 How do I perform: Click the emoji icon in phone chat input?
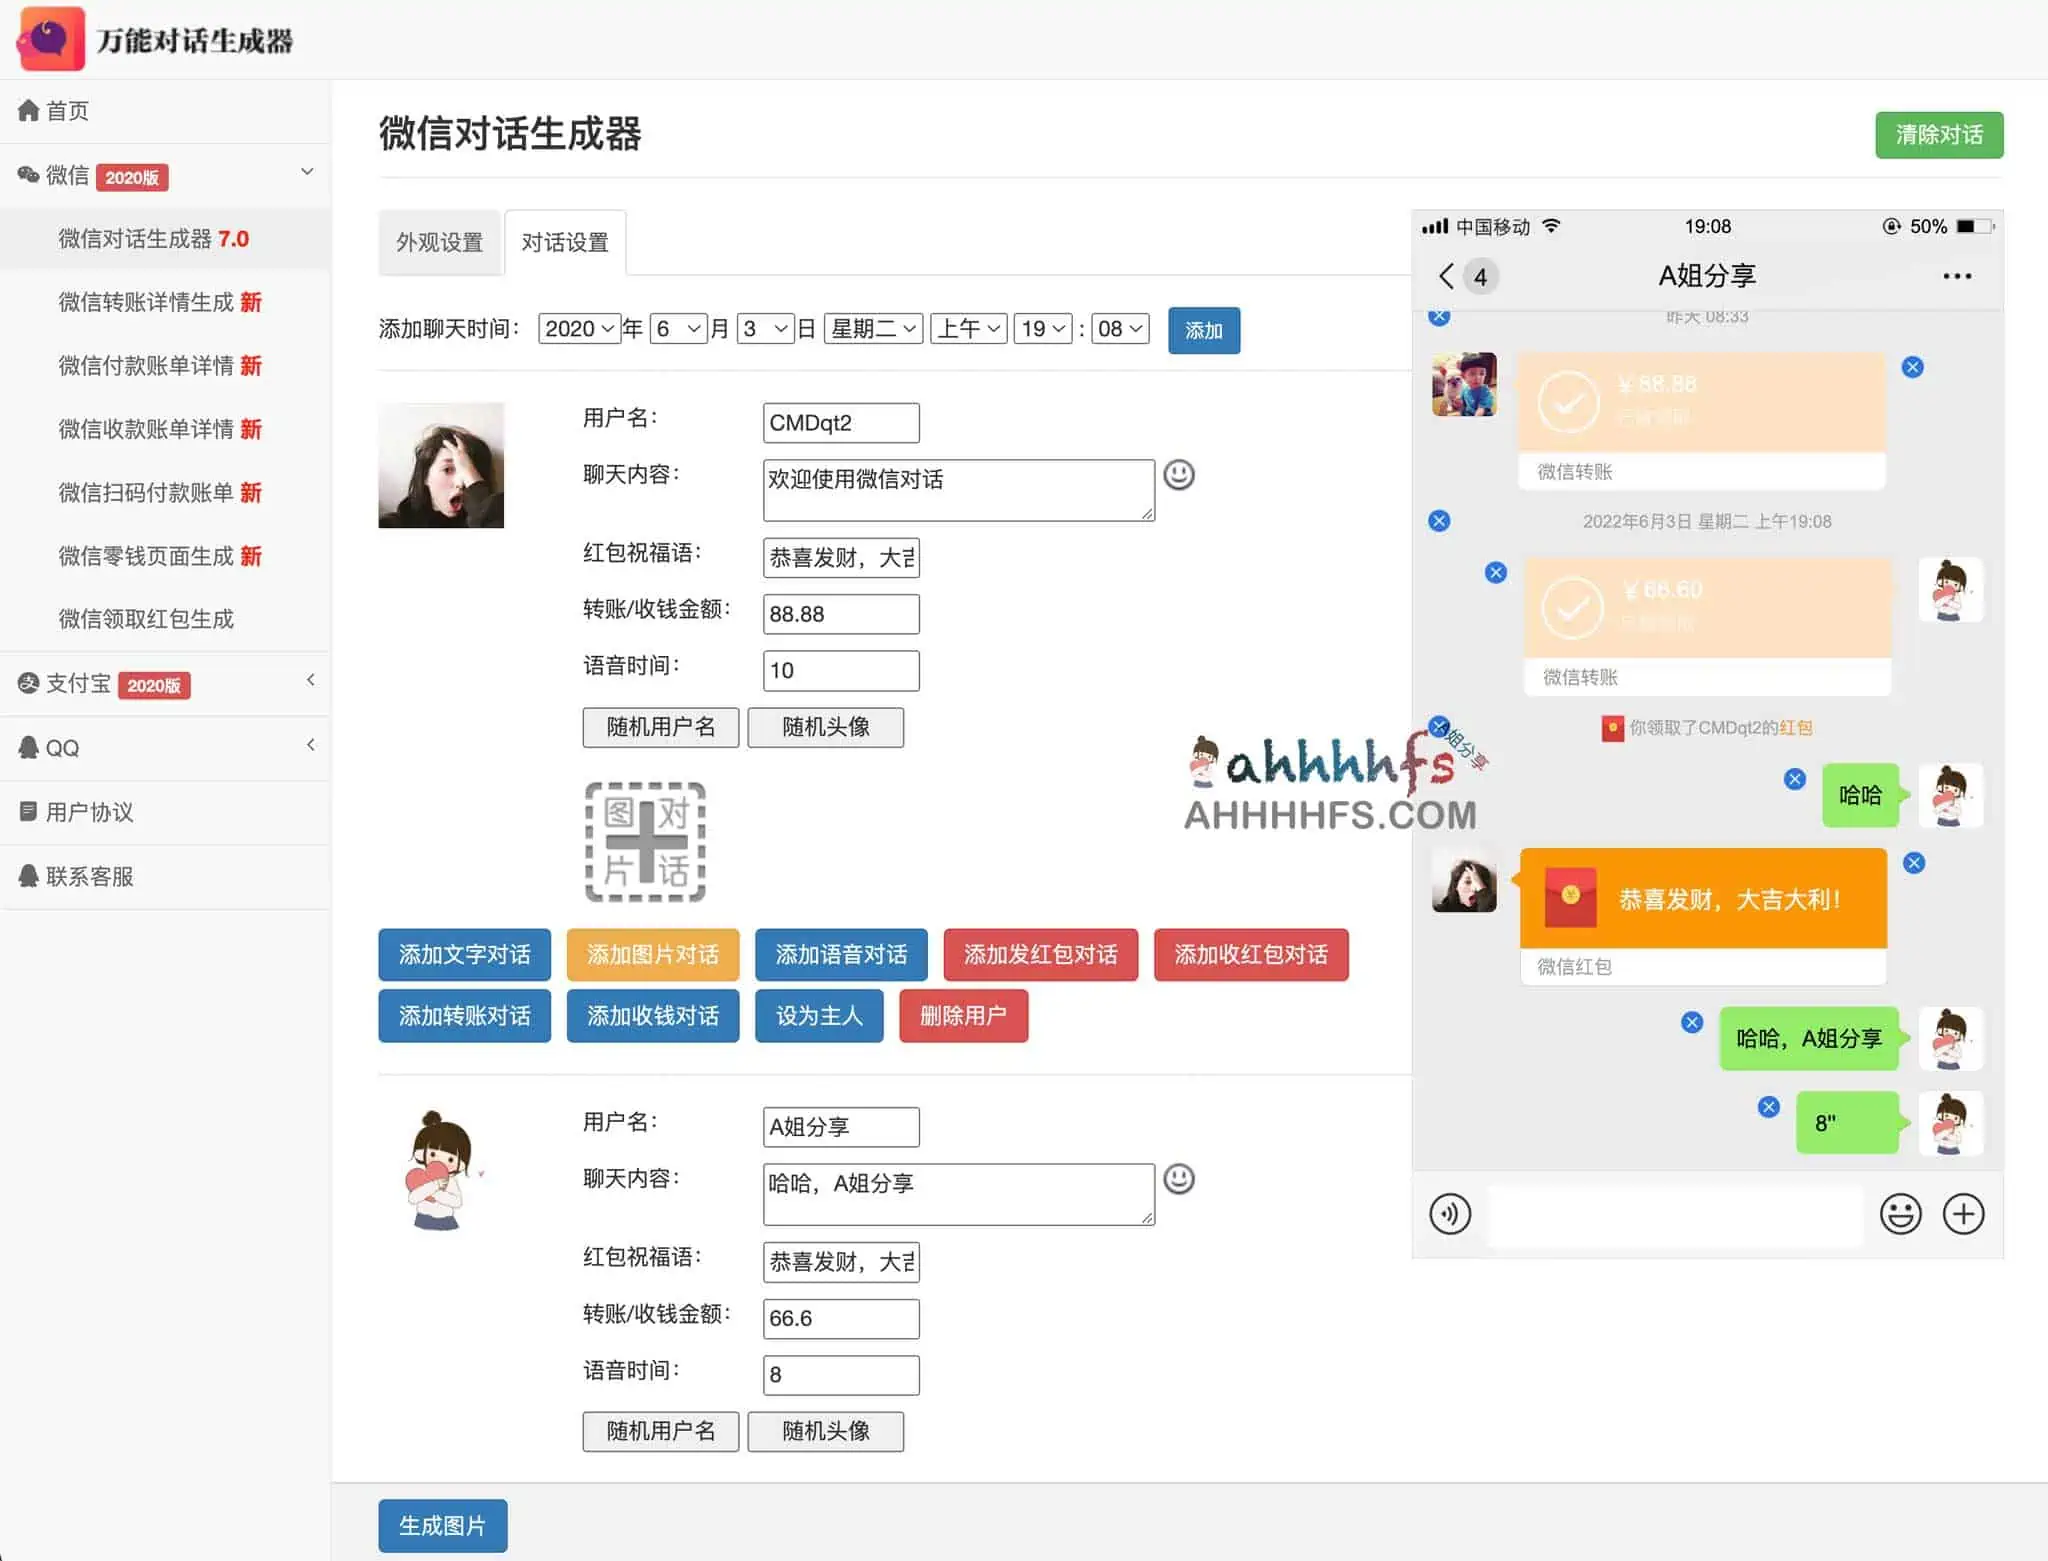point(1900,1214)
